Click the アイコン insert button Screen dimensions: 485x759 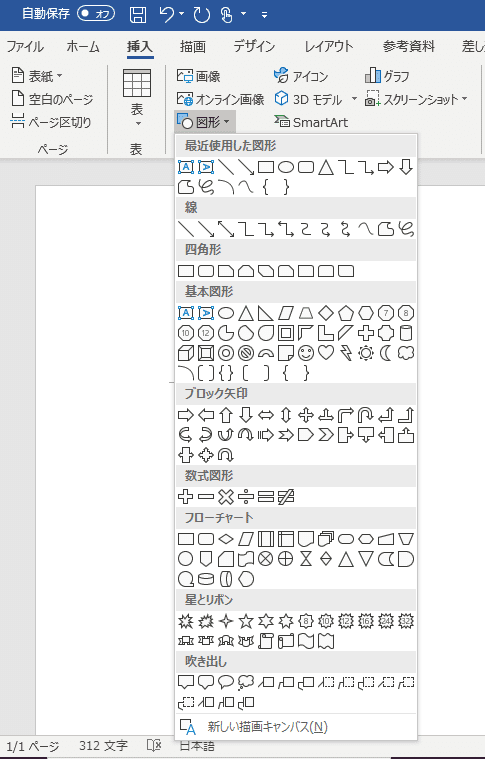coord(301,76)
